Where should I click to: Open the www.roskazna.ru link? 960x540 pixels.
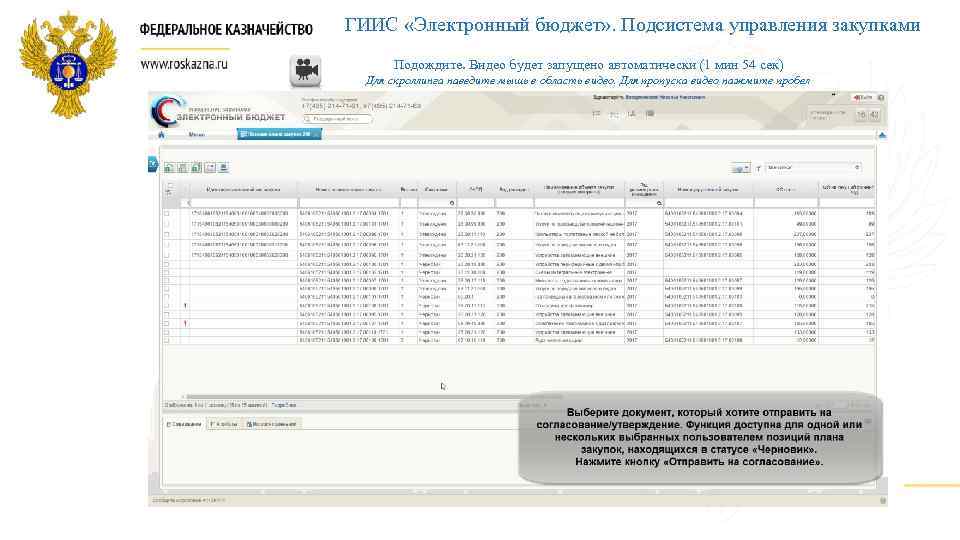pos(184,64)
